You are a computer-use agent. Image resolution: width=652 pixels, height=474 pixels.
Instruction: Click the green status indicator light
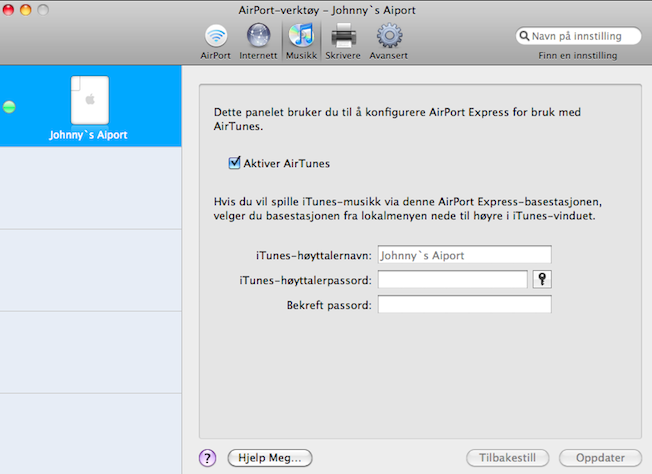tap(9, 107)
